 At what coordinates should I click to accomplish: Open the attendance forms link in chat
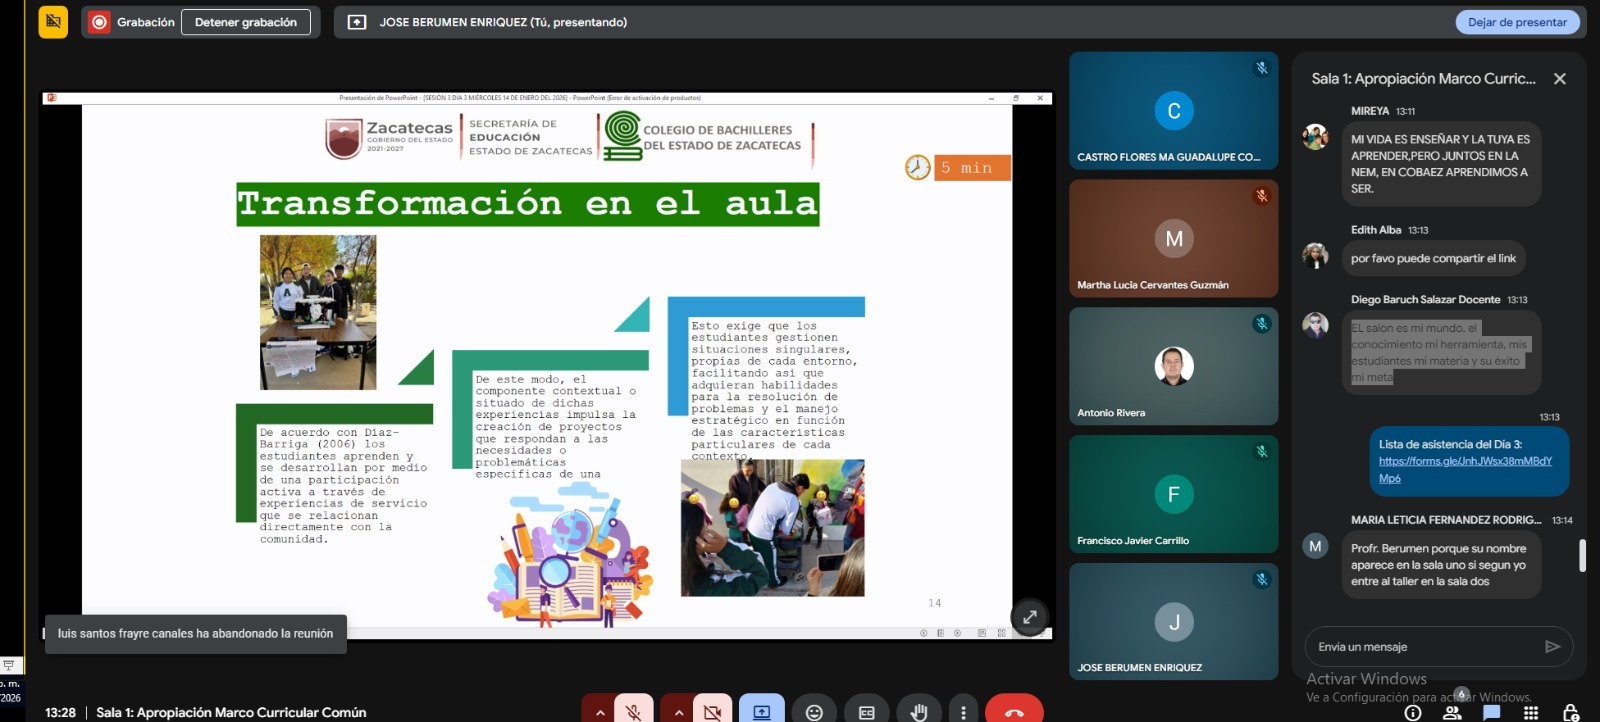1464,461
